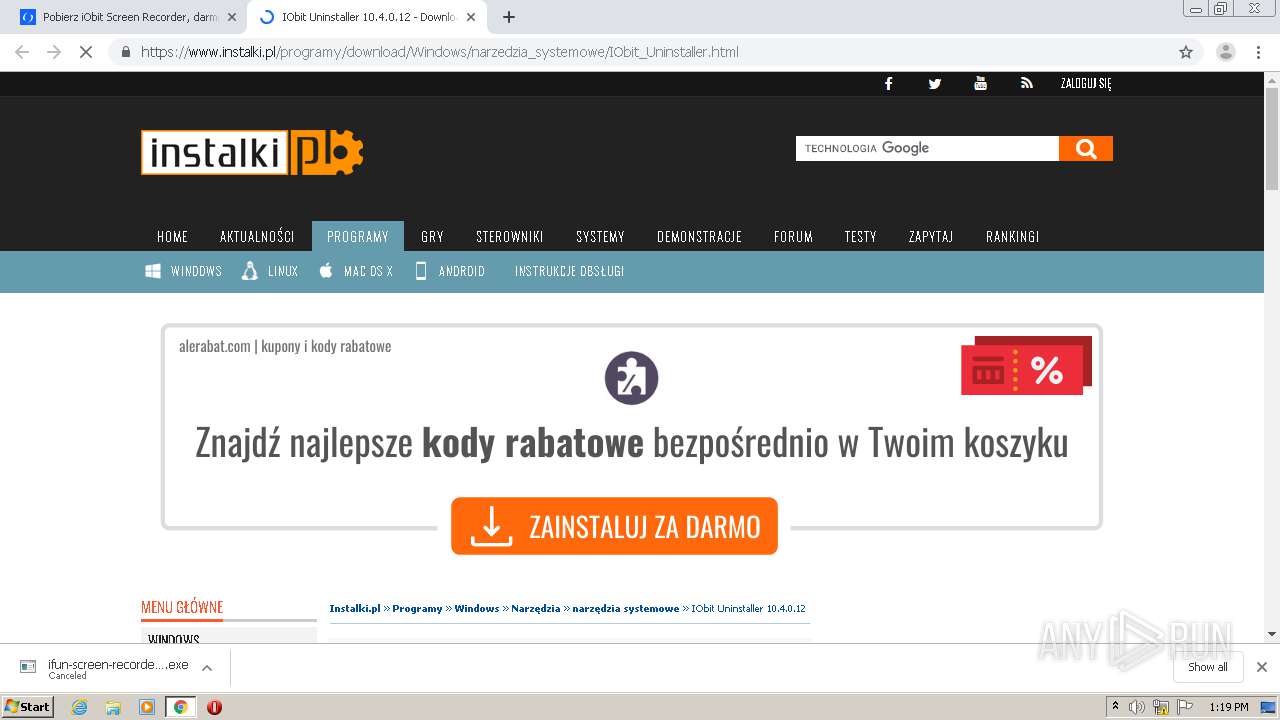Image resolution: width=1280 pixels, height=720 pixels.
Task: Click the Instalki.pl breadcrumb link
Action: (x=355, y=608)
